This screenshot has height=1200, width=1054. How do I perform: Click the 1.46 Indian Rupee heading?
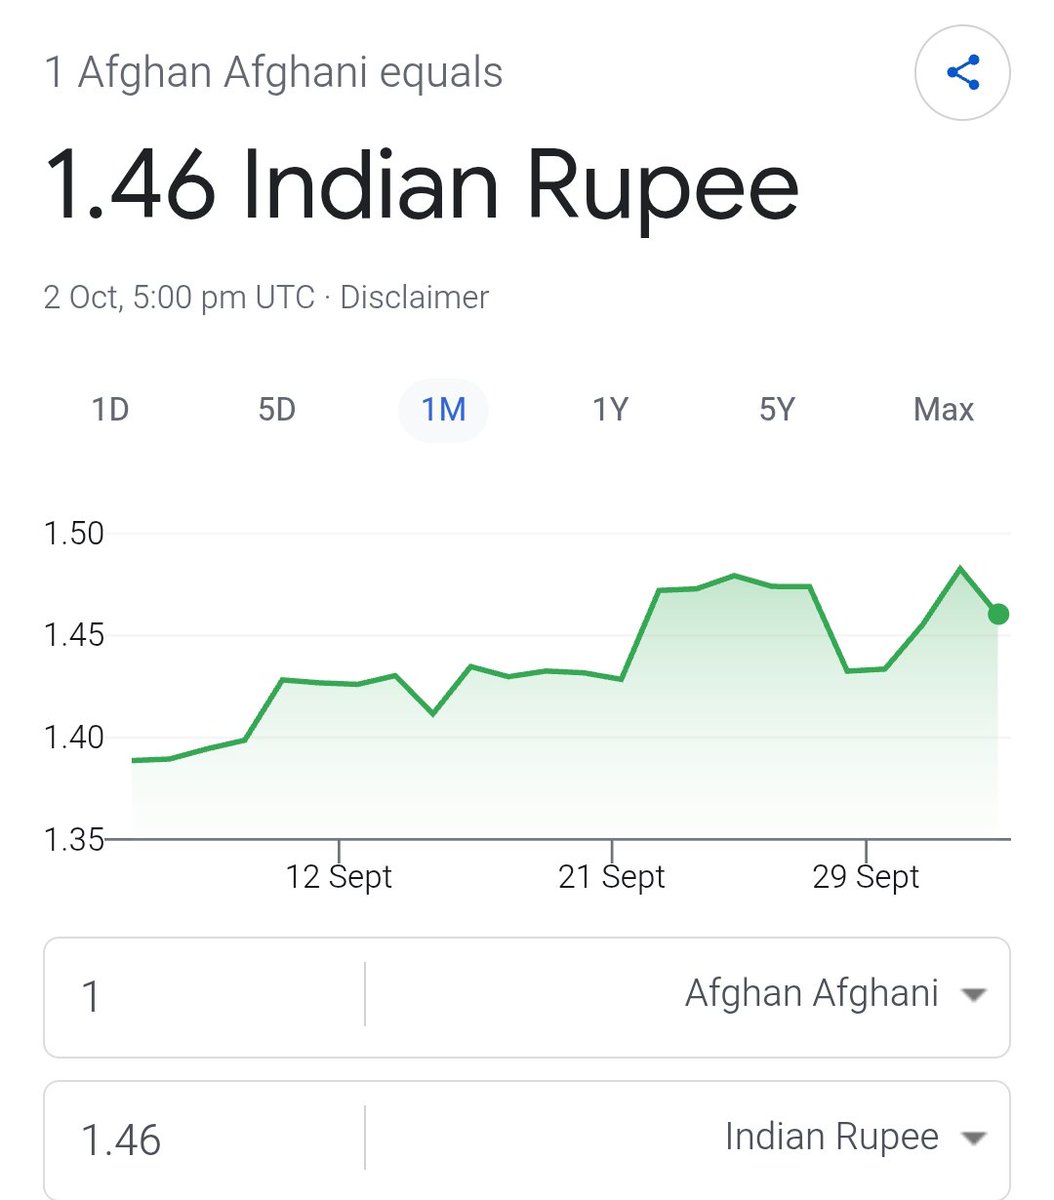pos(422,186)
